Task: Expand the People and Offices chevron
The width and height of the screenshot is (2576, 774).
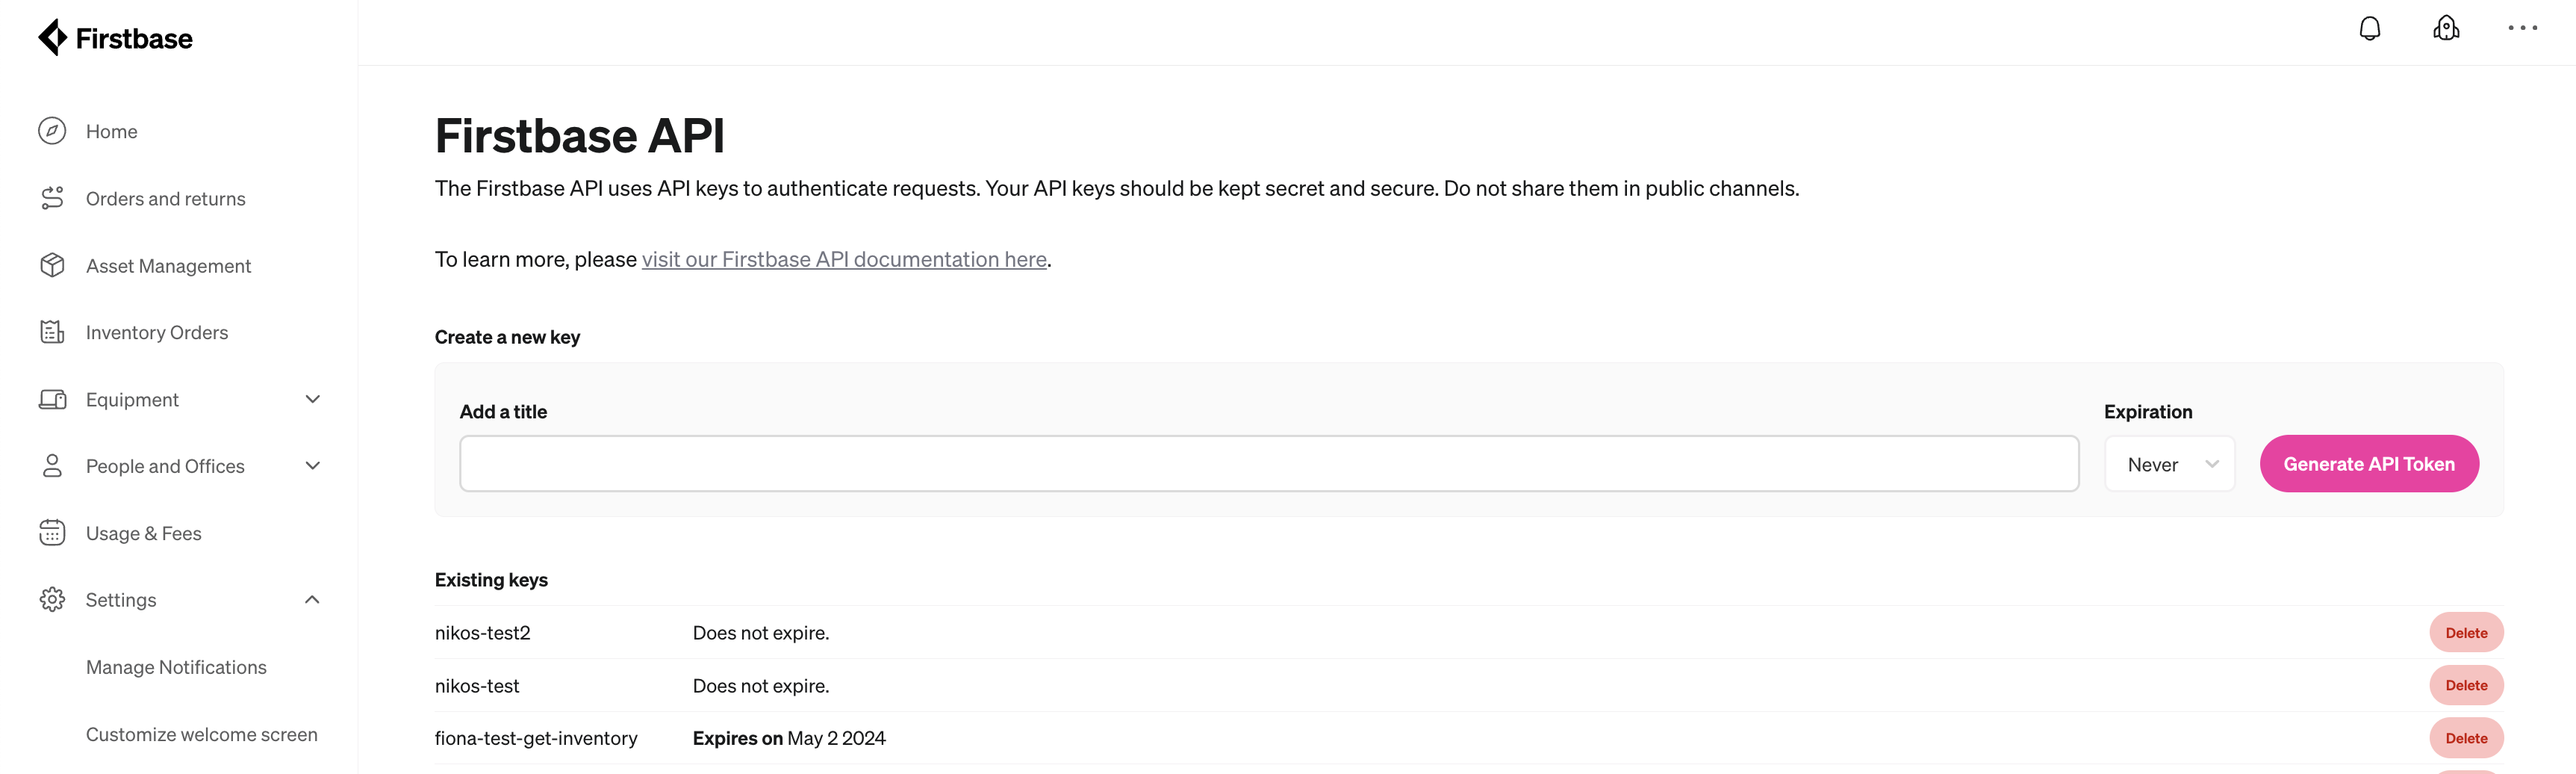Action: click(312, 466)
